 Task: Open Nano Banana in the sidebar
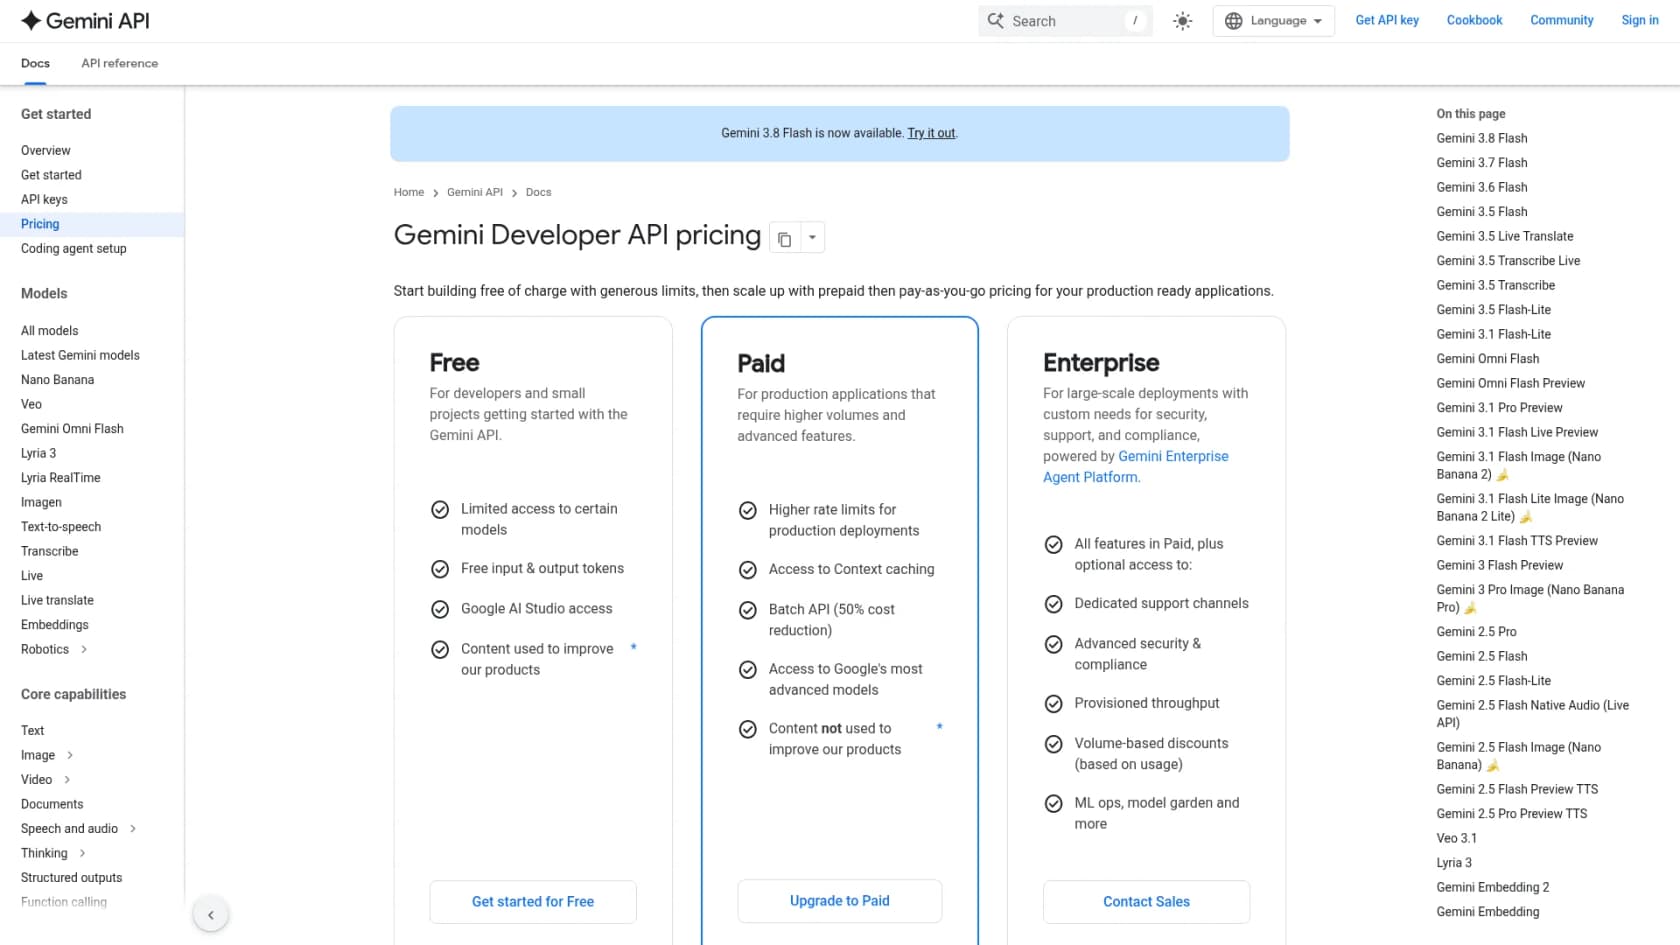pyautogui.click(x=57, y=380)
